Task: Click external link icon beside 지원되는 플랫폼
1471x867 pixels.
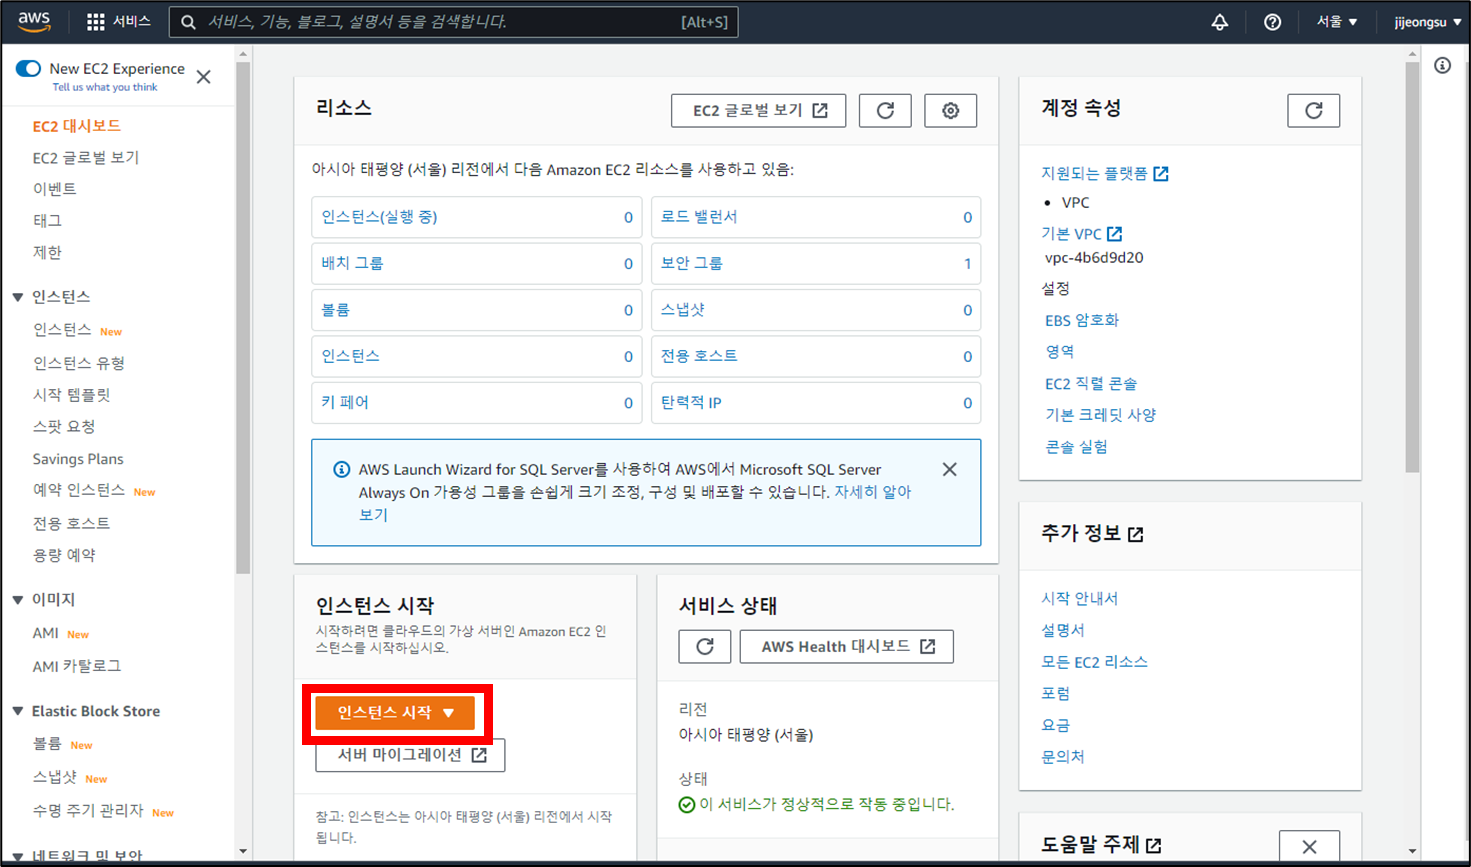Action: coord(1161,174)
